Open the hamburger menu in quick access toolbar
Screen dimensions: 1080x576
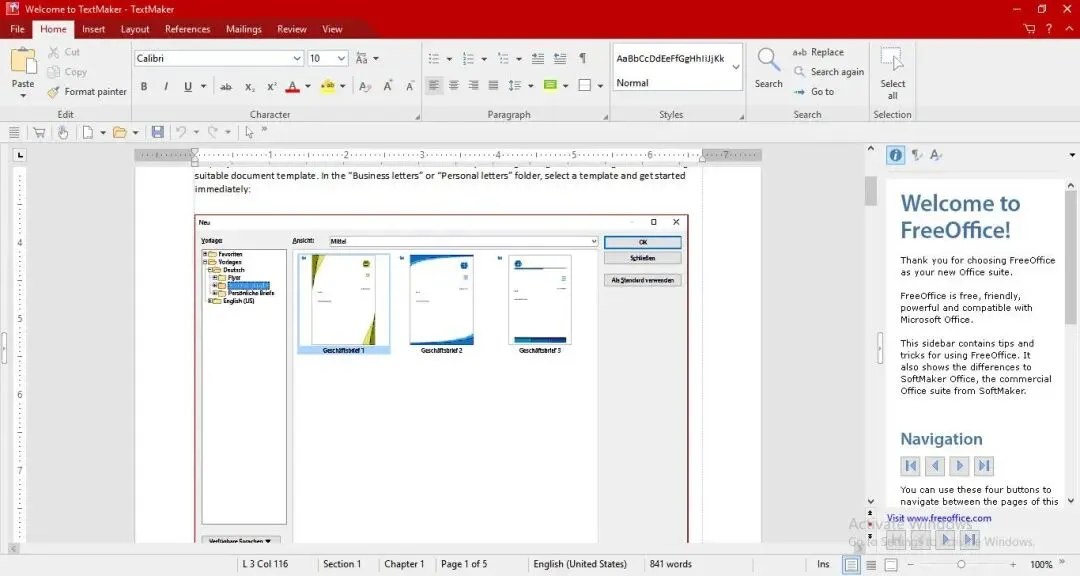coord(14,132)
